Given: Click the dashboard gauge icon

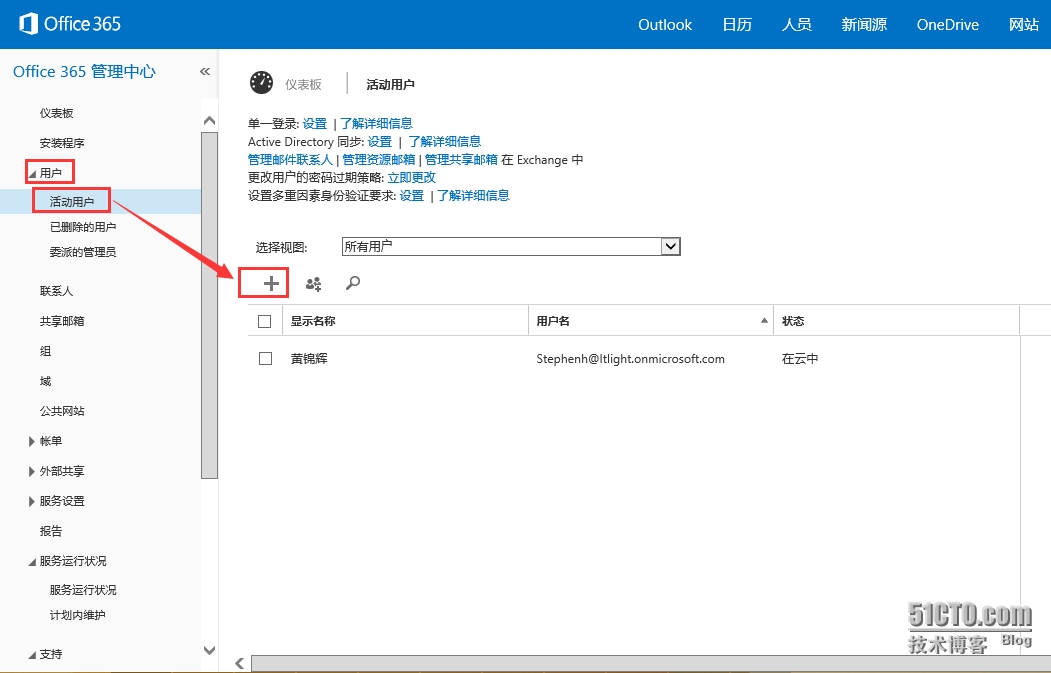Looking at the screenshot, I should click(x=261, y=83).
